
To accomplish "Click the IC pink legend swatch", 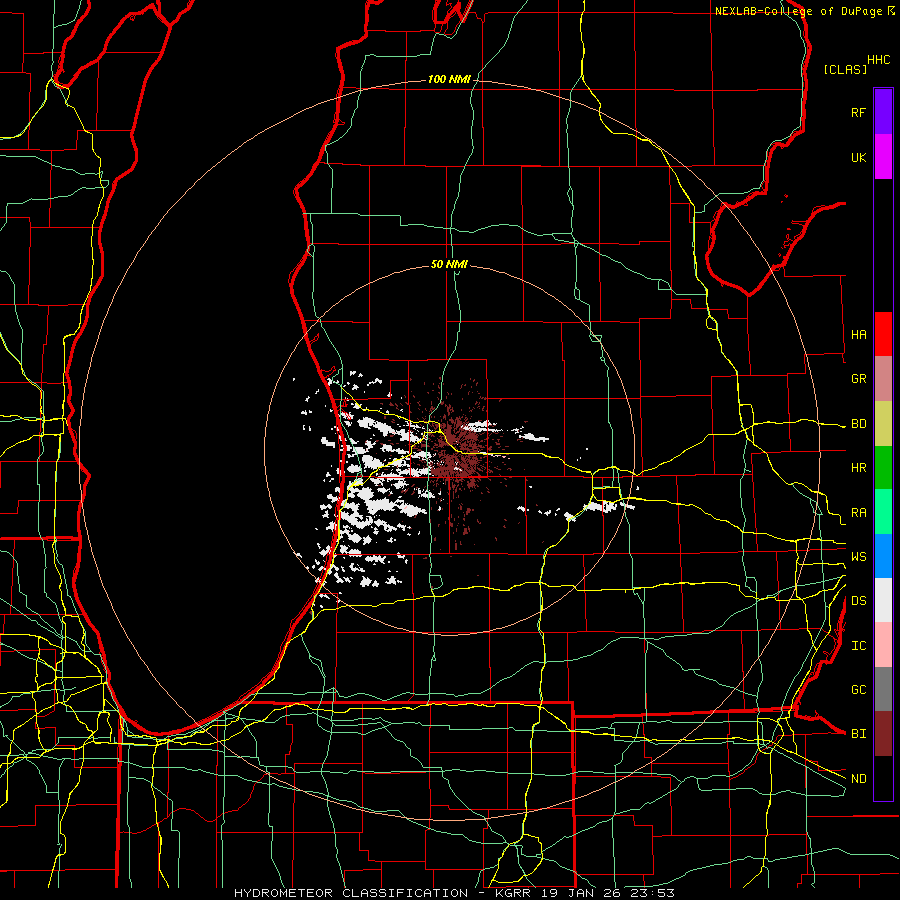I will tap(883, 645).
